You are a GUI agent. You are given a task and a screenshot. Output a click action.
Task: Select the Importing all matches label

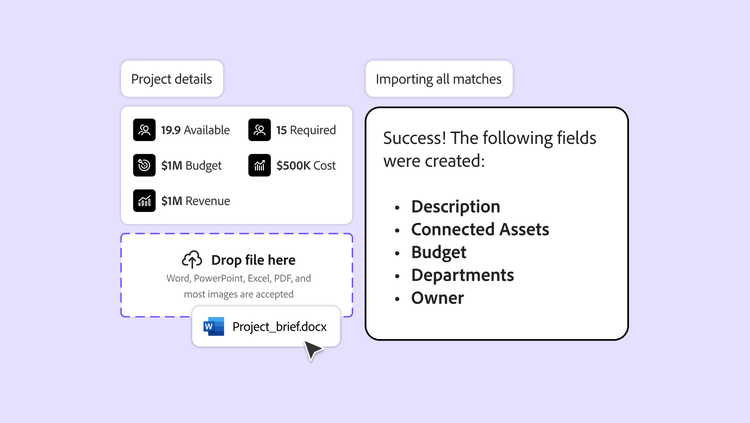coord(439,79)
